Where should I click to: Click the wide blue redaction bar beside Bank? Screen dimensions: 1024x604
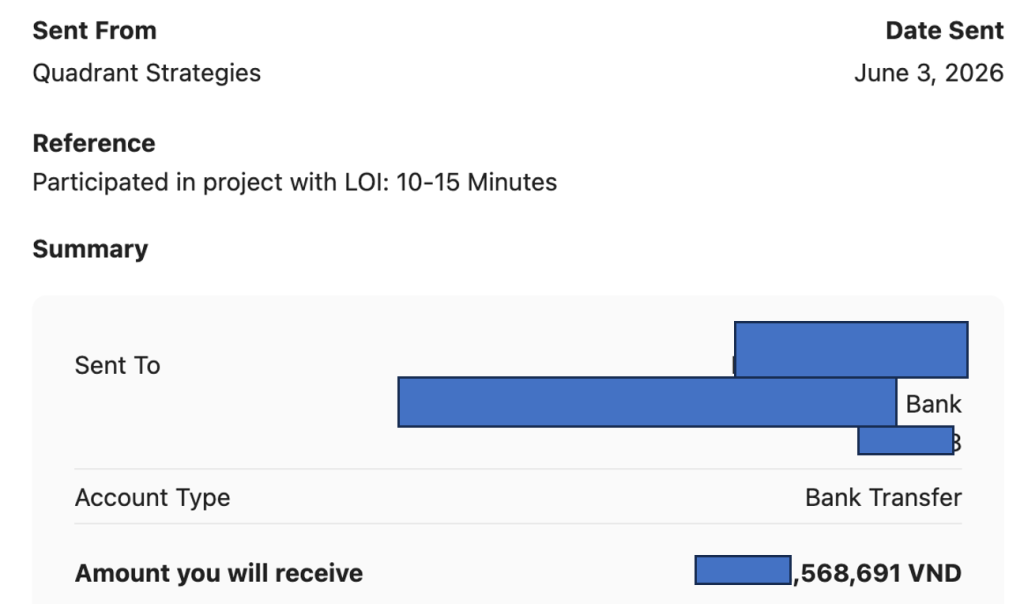tap(647, 402)
